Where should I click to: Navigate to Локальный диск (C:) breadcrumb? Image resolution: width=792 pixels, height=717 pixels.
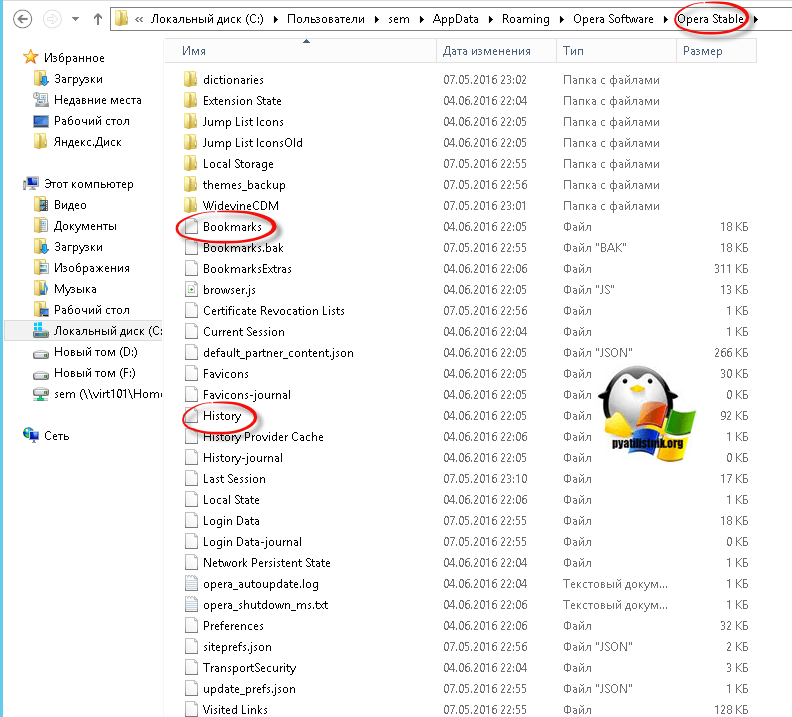[x=207, y=19]
